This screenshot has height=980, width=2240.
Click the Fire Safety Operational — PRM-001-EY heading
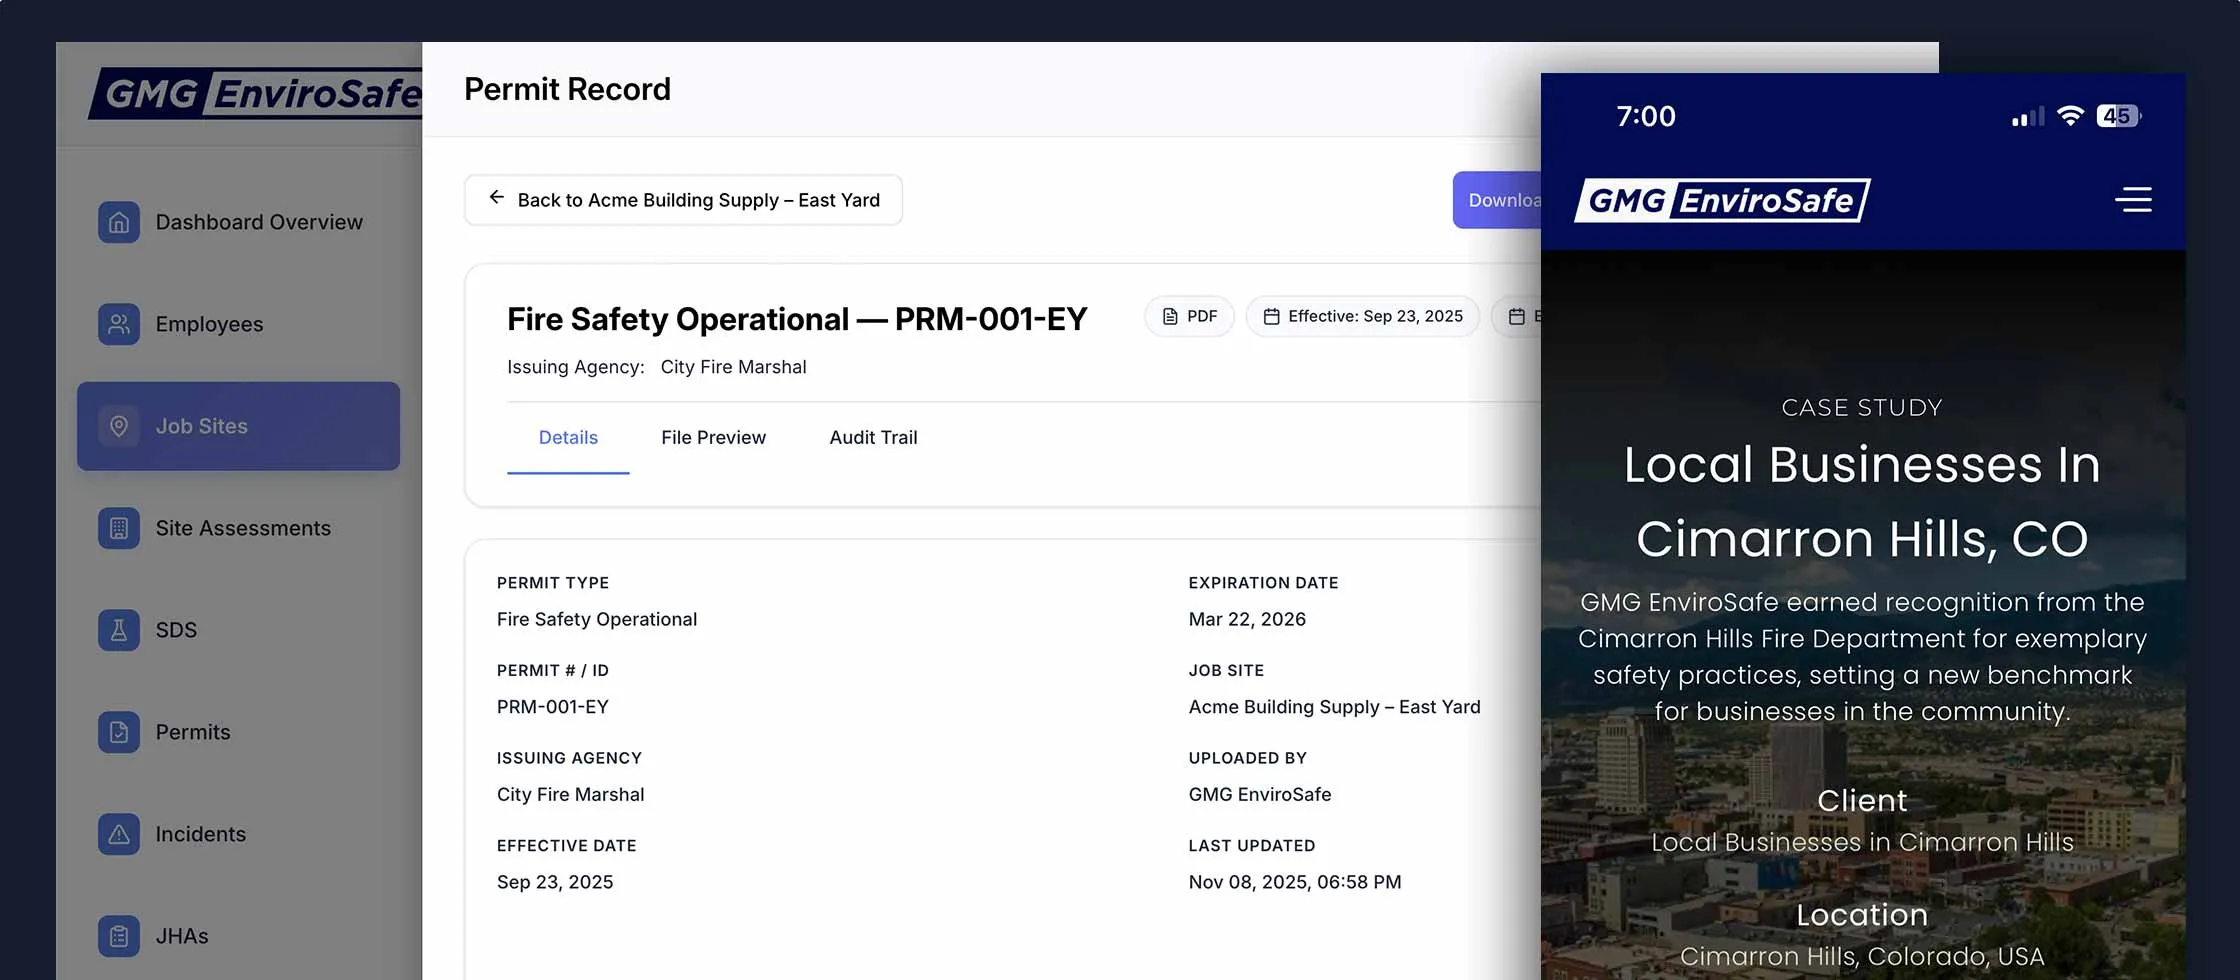pyautogui.click(x=796, y=319)
